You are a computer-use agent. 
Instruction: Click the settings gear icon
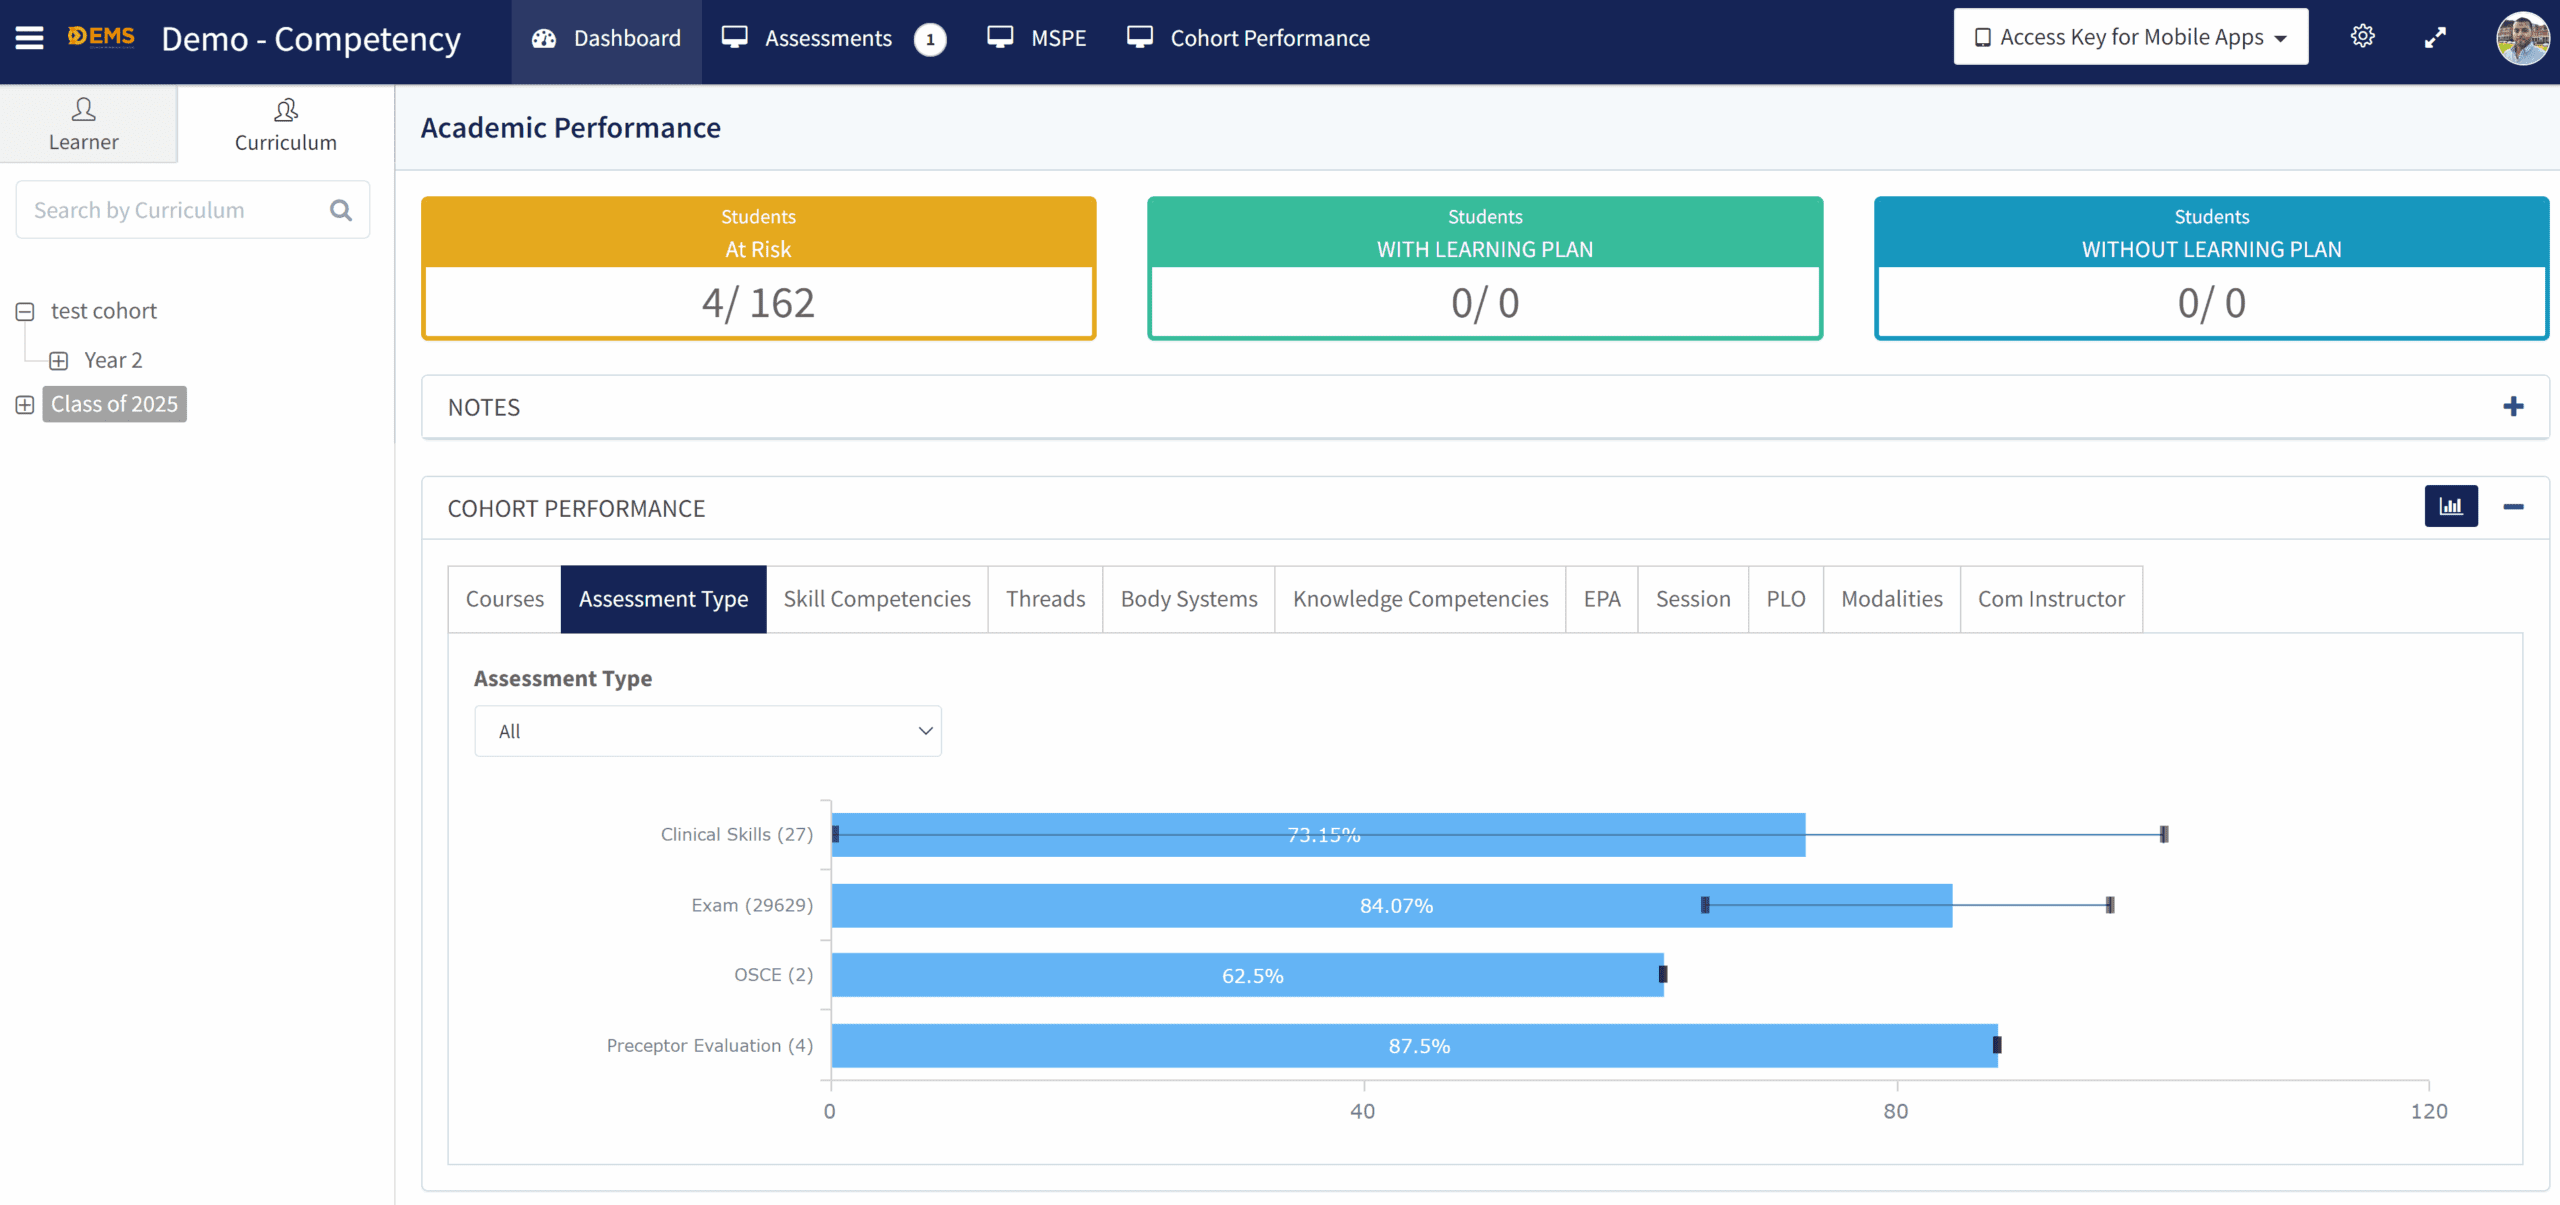coord(2362,37)
